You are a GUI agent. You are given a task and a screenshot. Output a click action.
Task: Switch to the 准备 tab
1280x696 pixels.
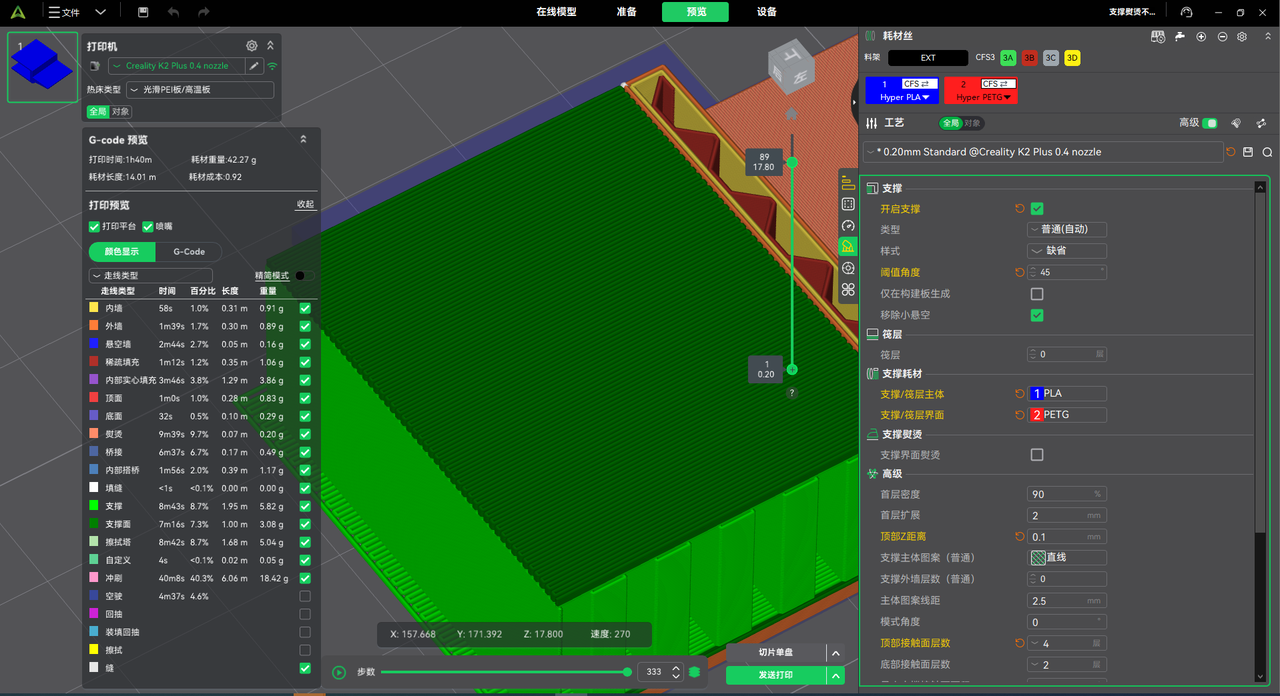coord(626,12)
